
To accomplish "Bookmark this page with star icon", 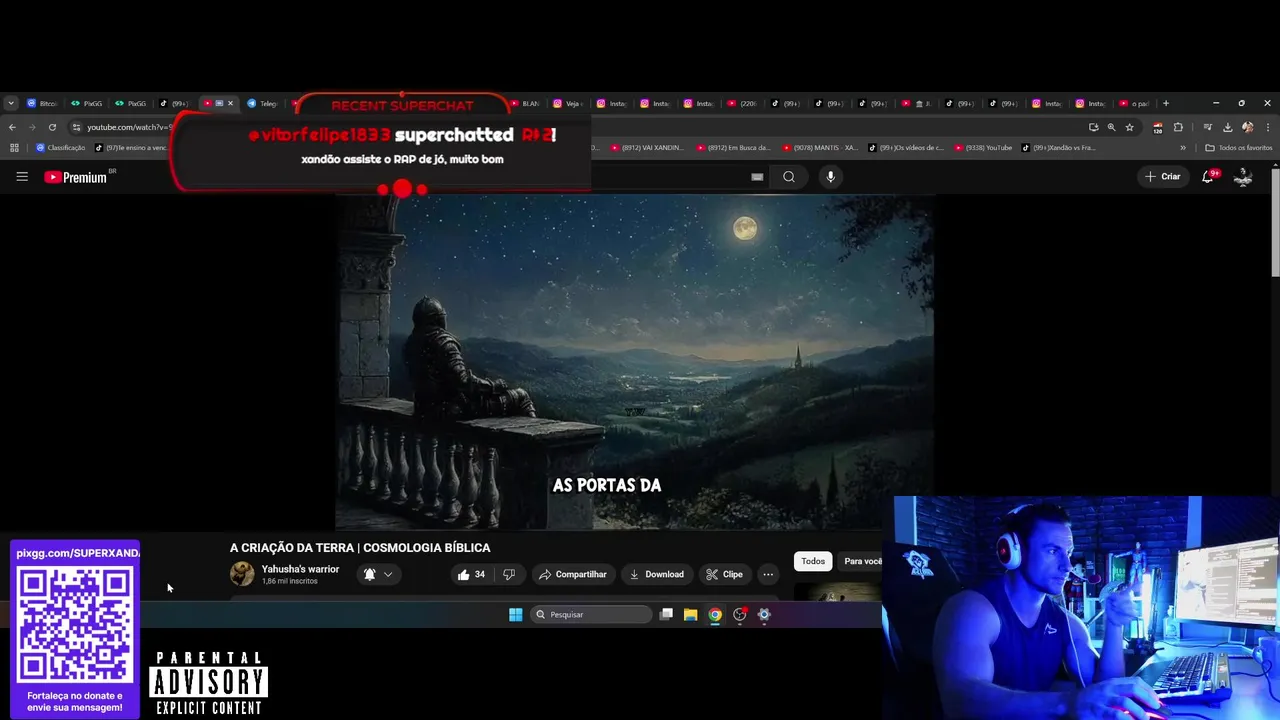I will click(x=1129, y=127).
